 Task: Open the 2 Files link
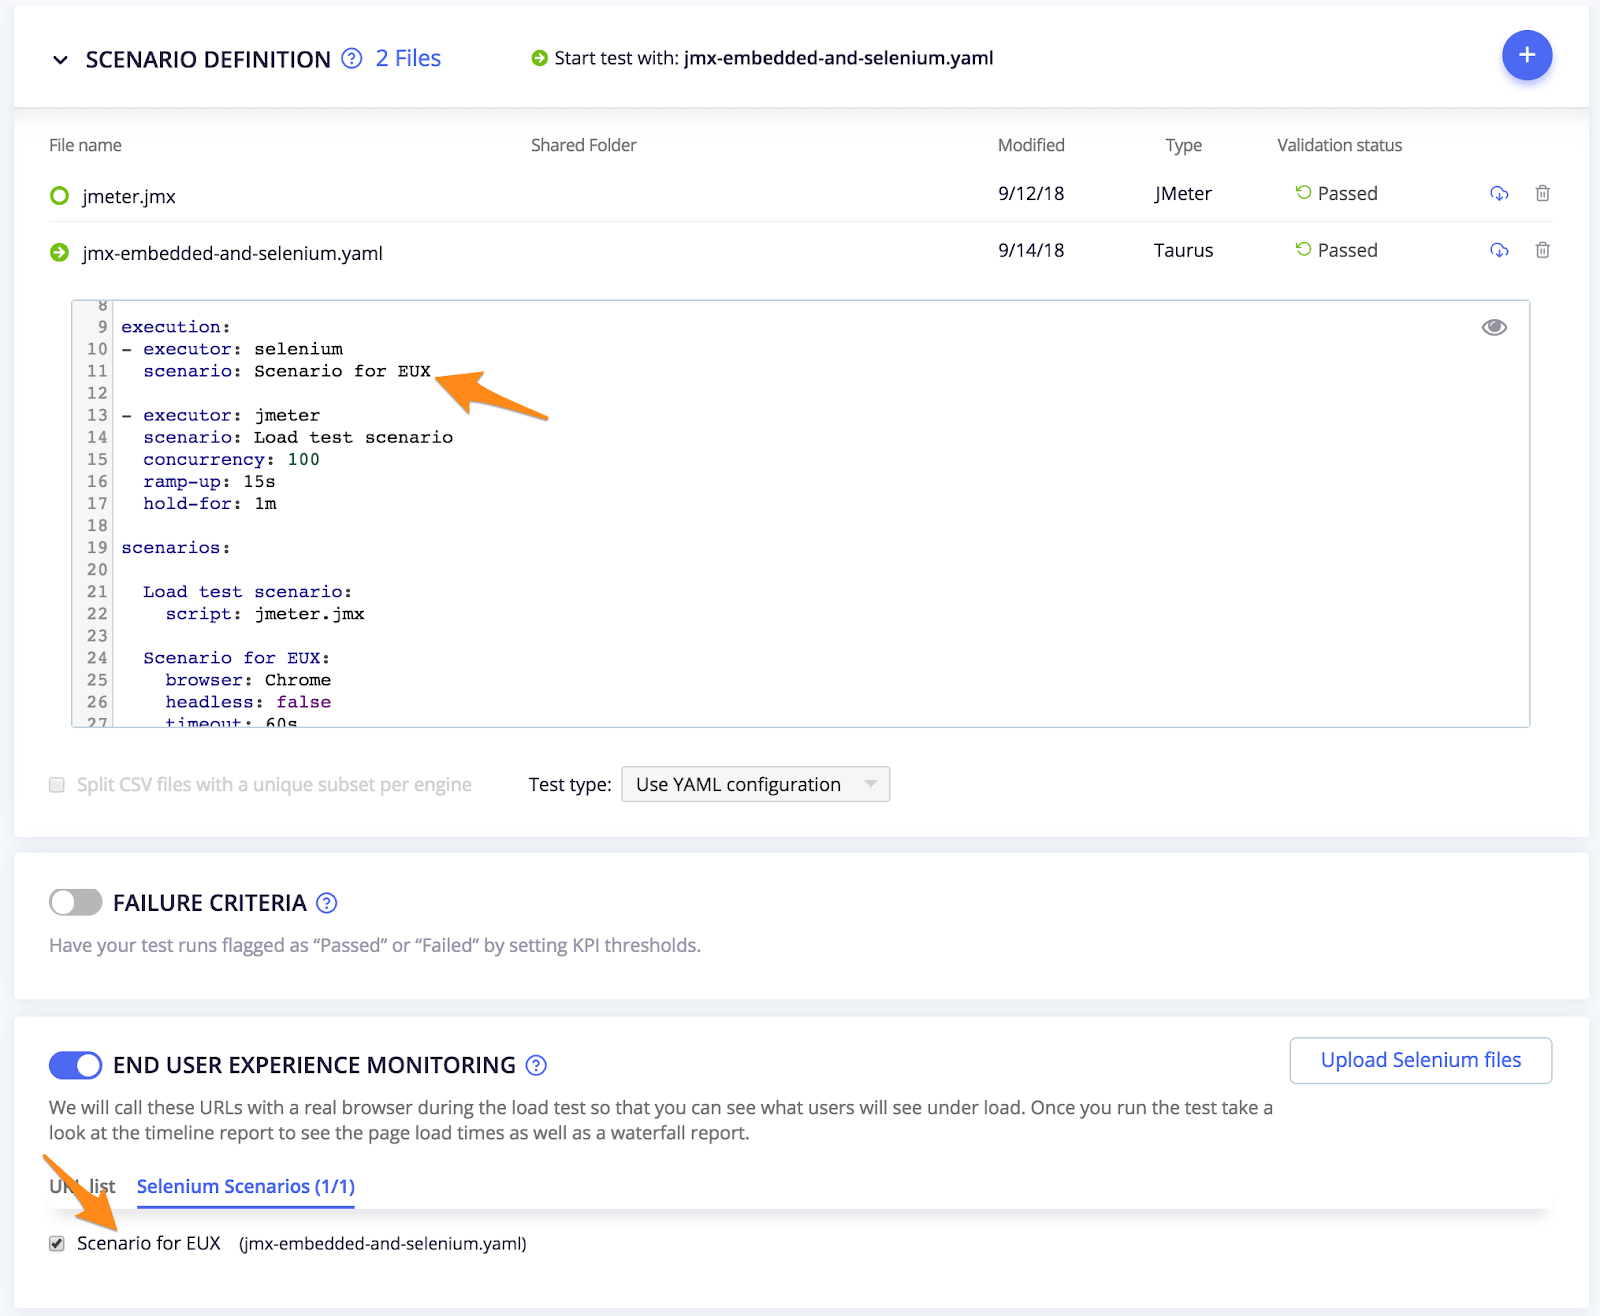point(408,58)
